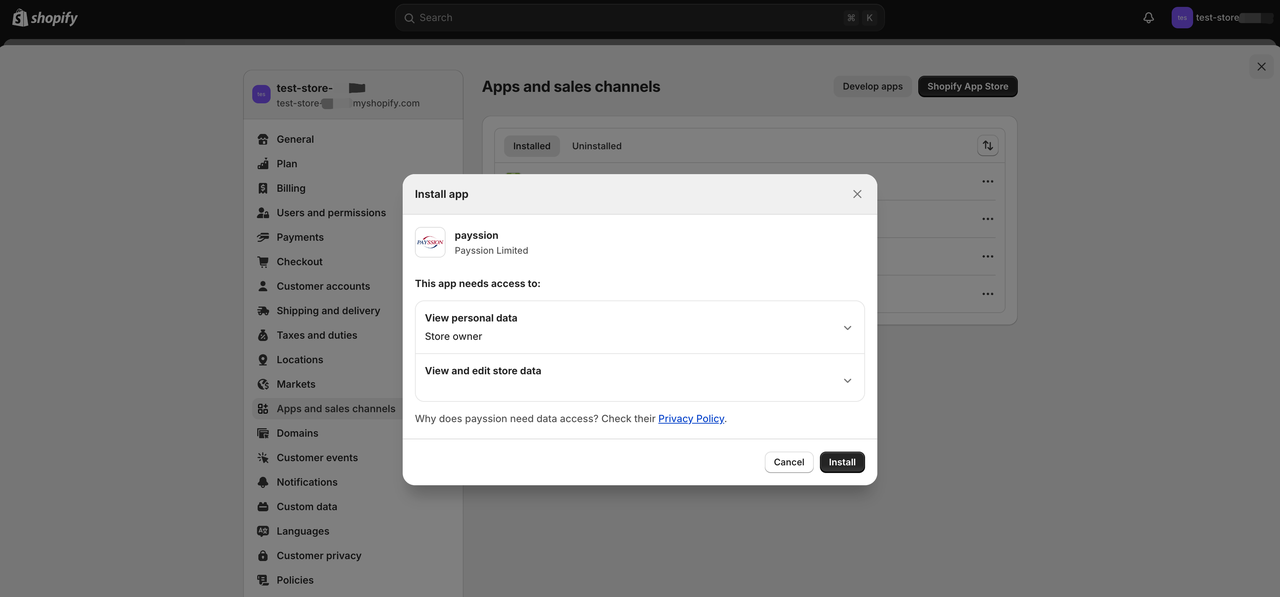
Task: Select Languages in the sidebar
Action: click(303, 530)
